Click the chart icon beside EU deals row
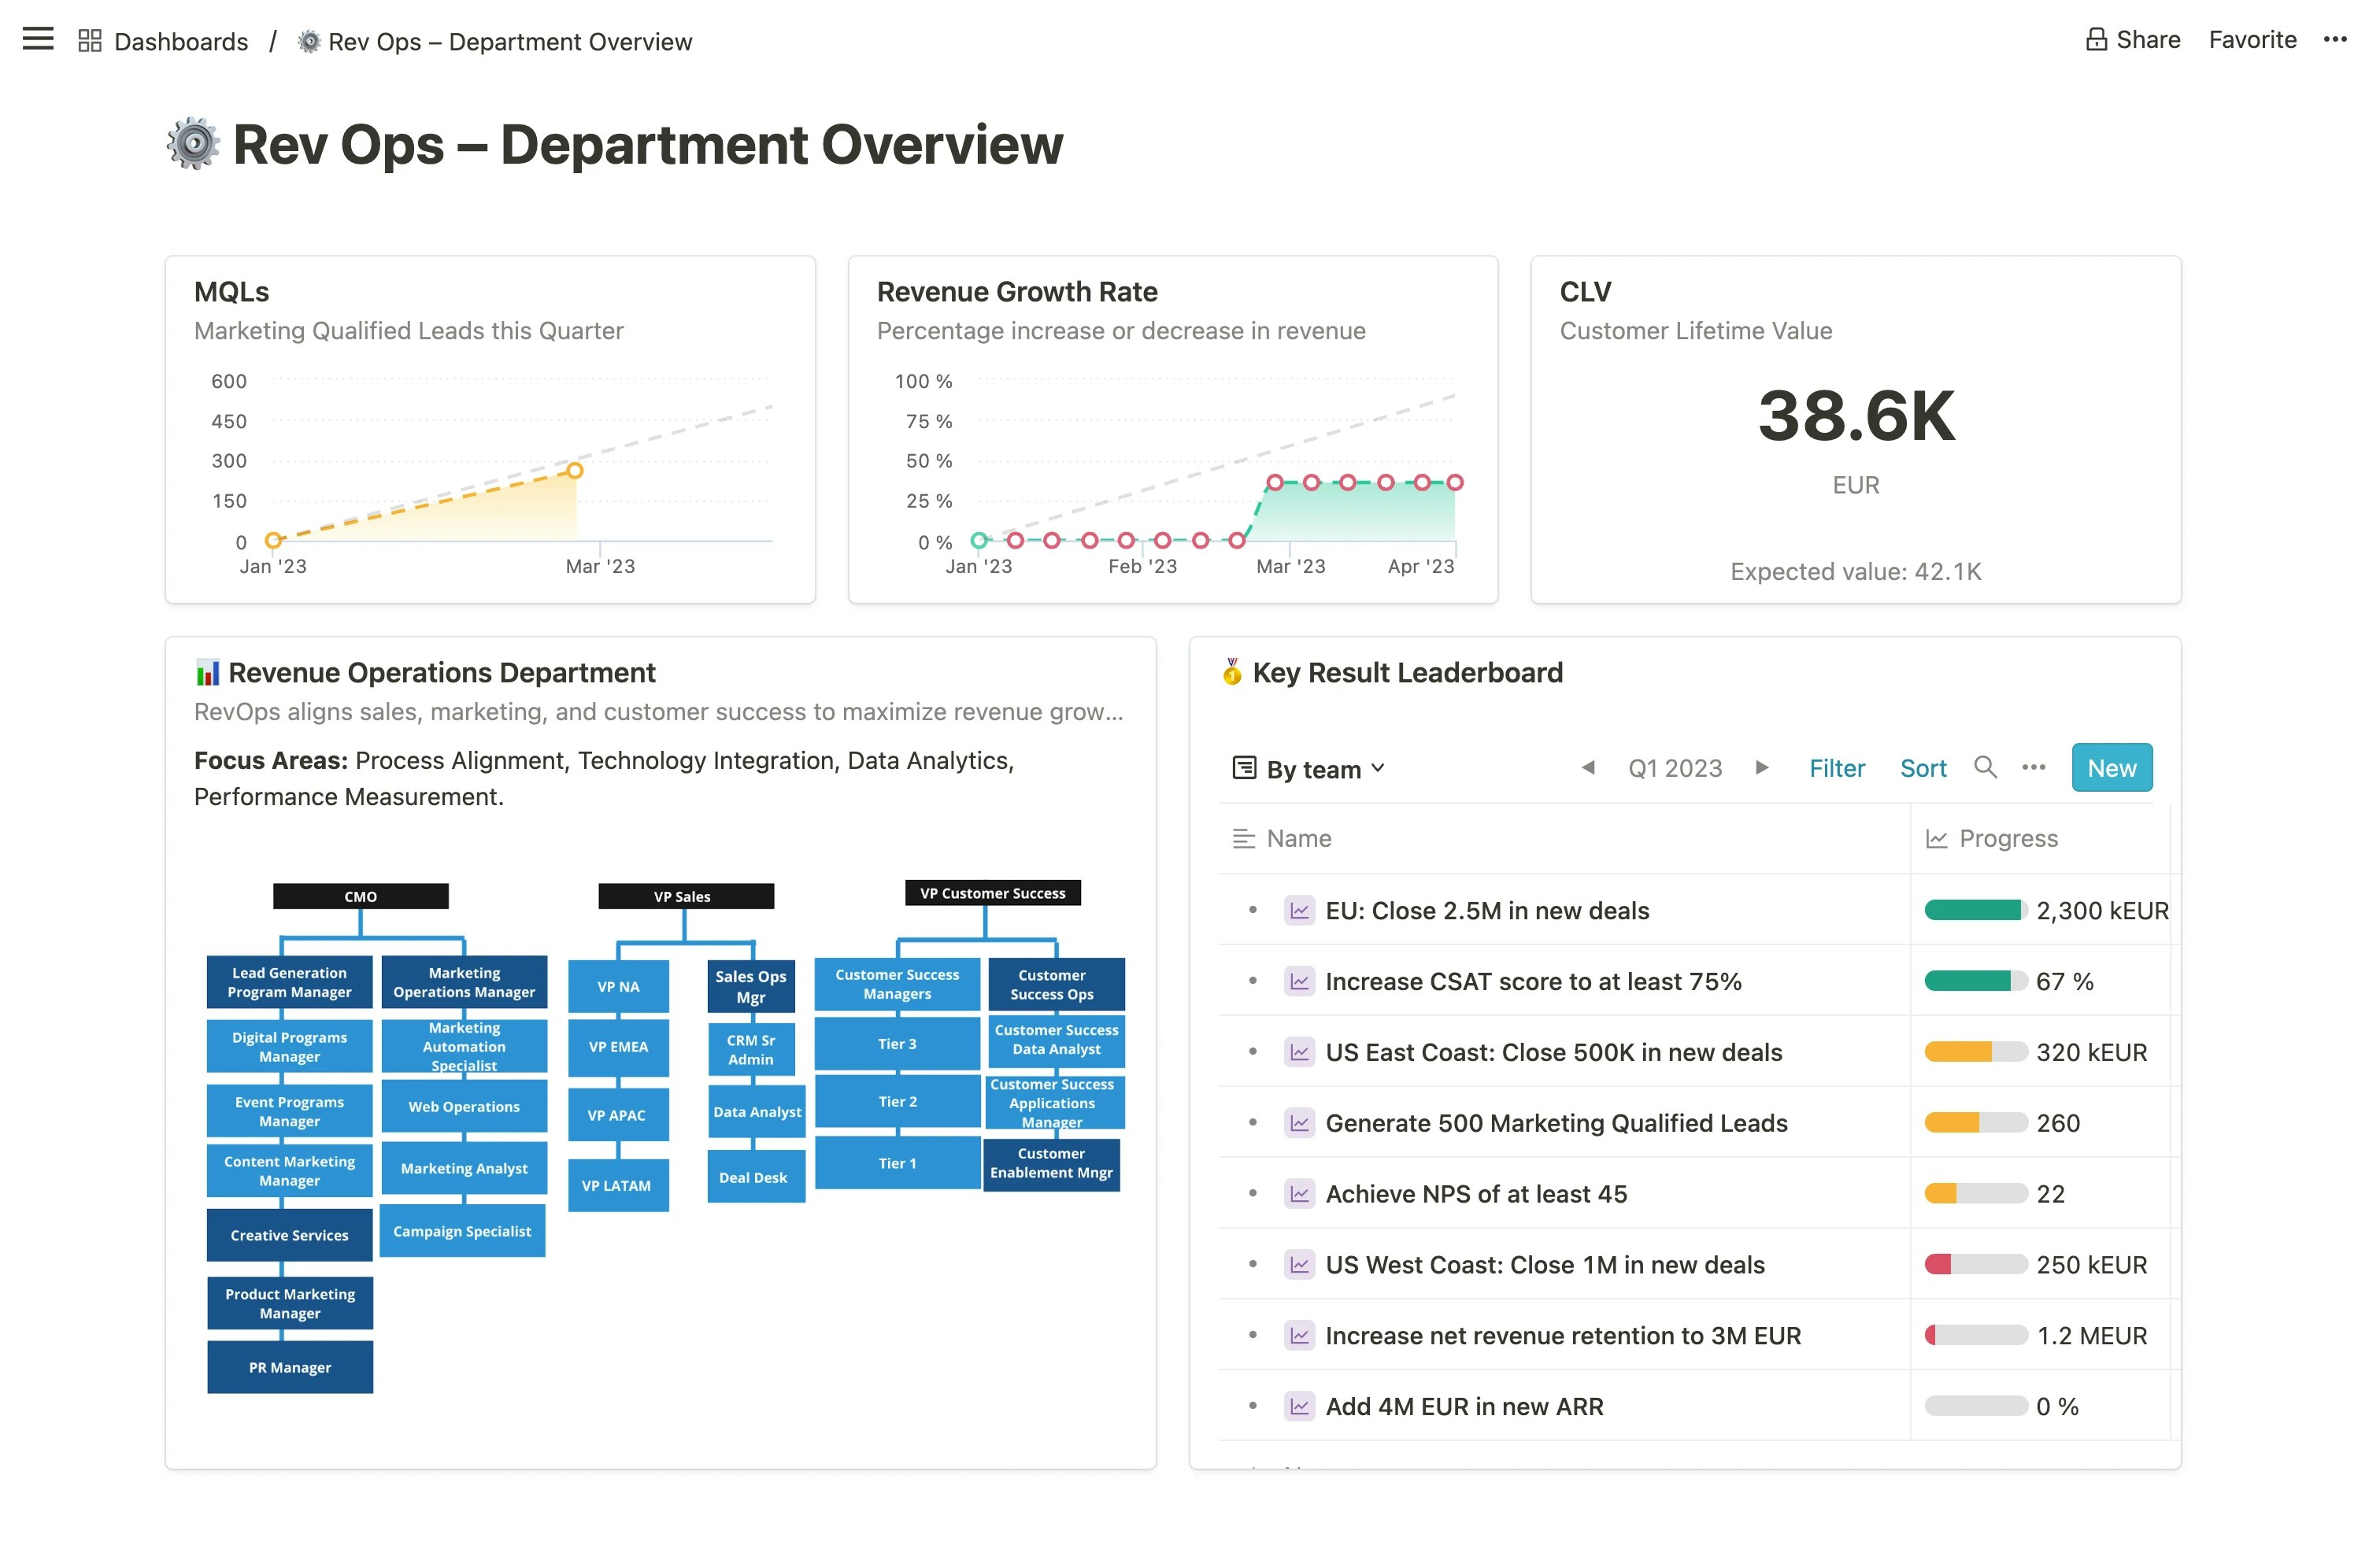The image size is (2380, 1545). 1298,911
